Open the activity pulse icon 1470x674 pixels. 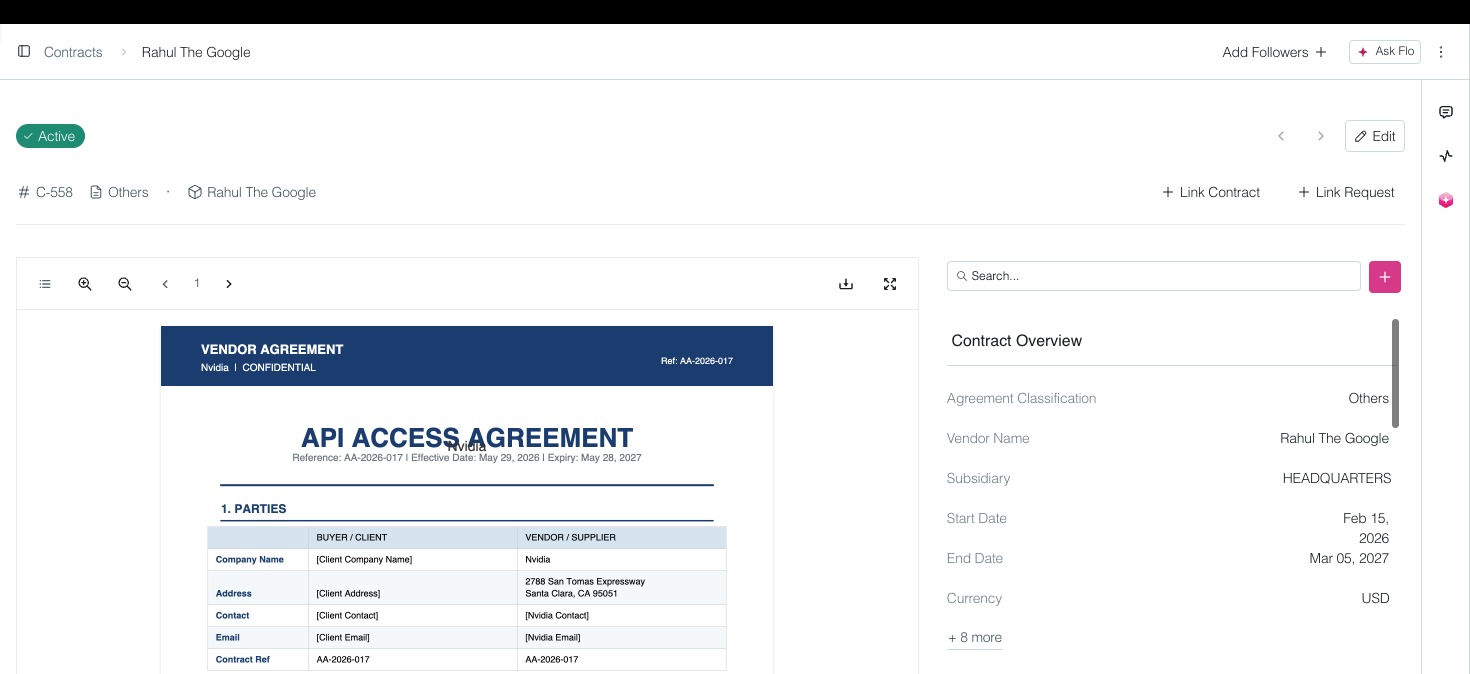[1446, 156]
